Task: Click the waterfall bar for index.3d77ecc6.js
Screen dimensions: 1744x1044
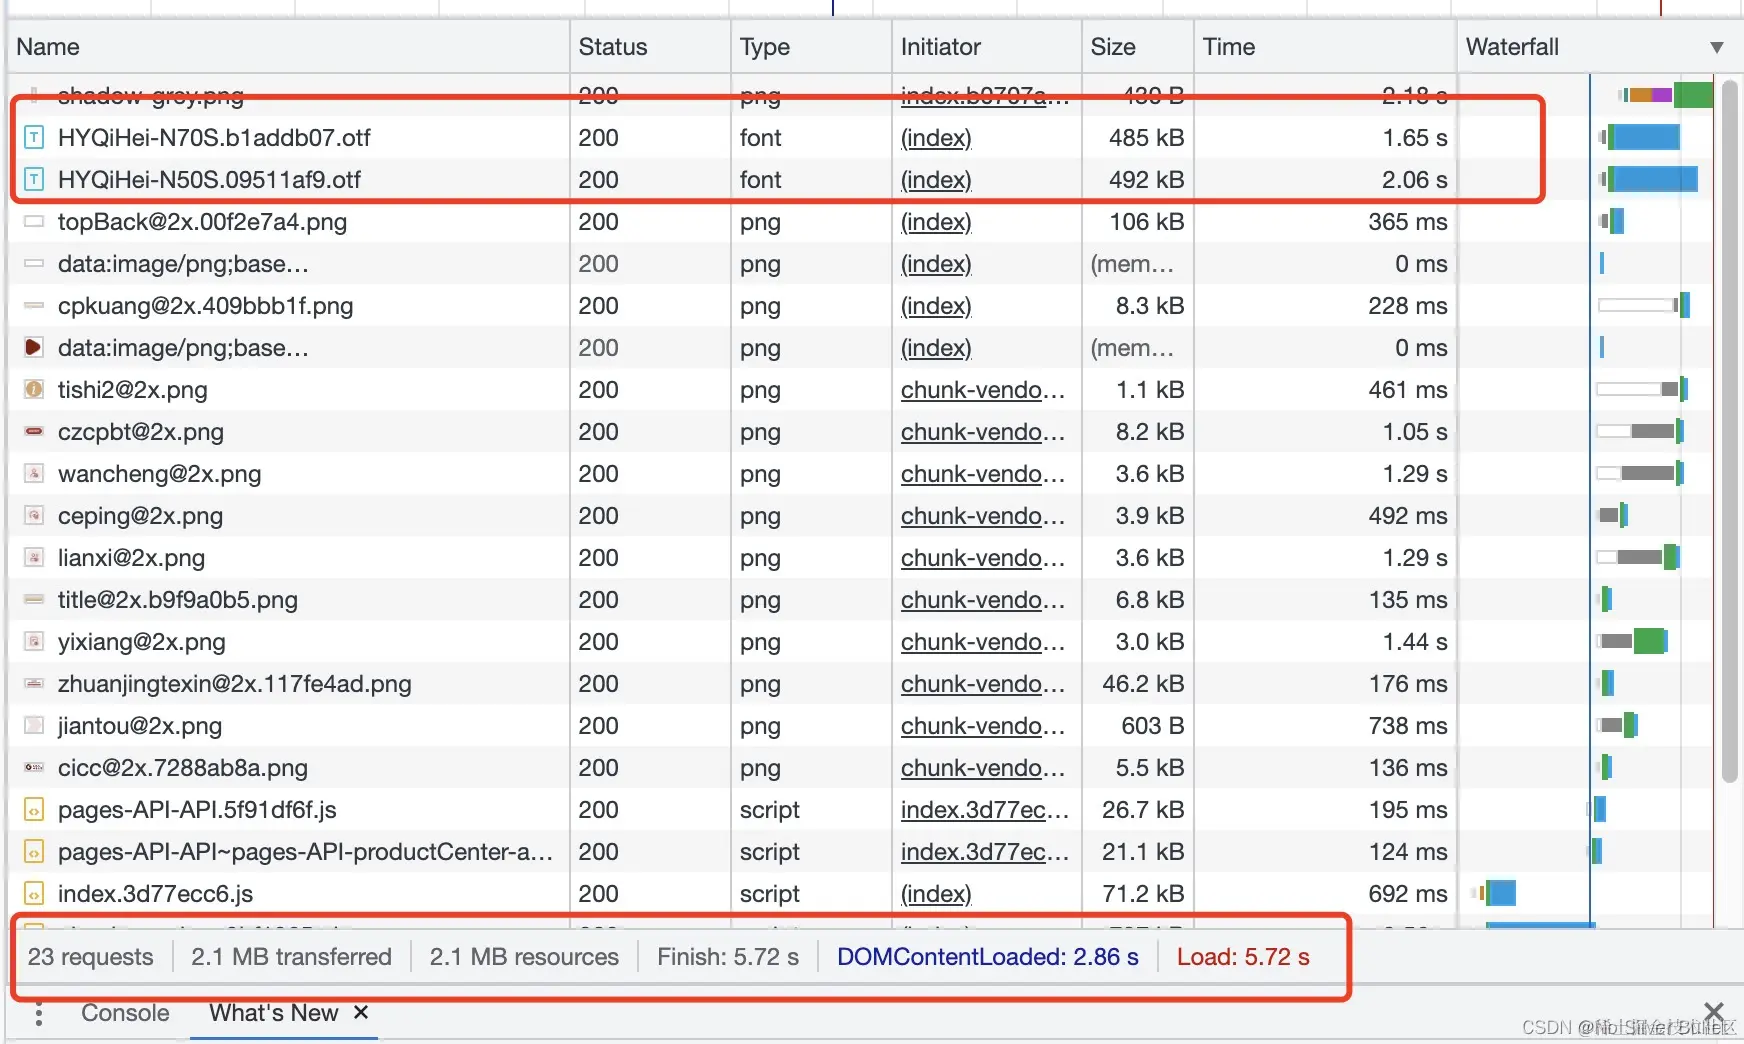Action: (x=1495, y=893)
